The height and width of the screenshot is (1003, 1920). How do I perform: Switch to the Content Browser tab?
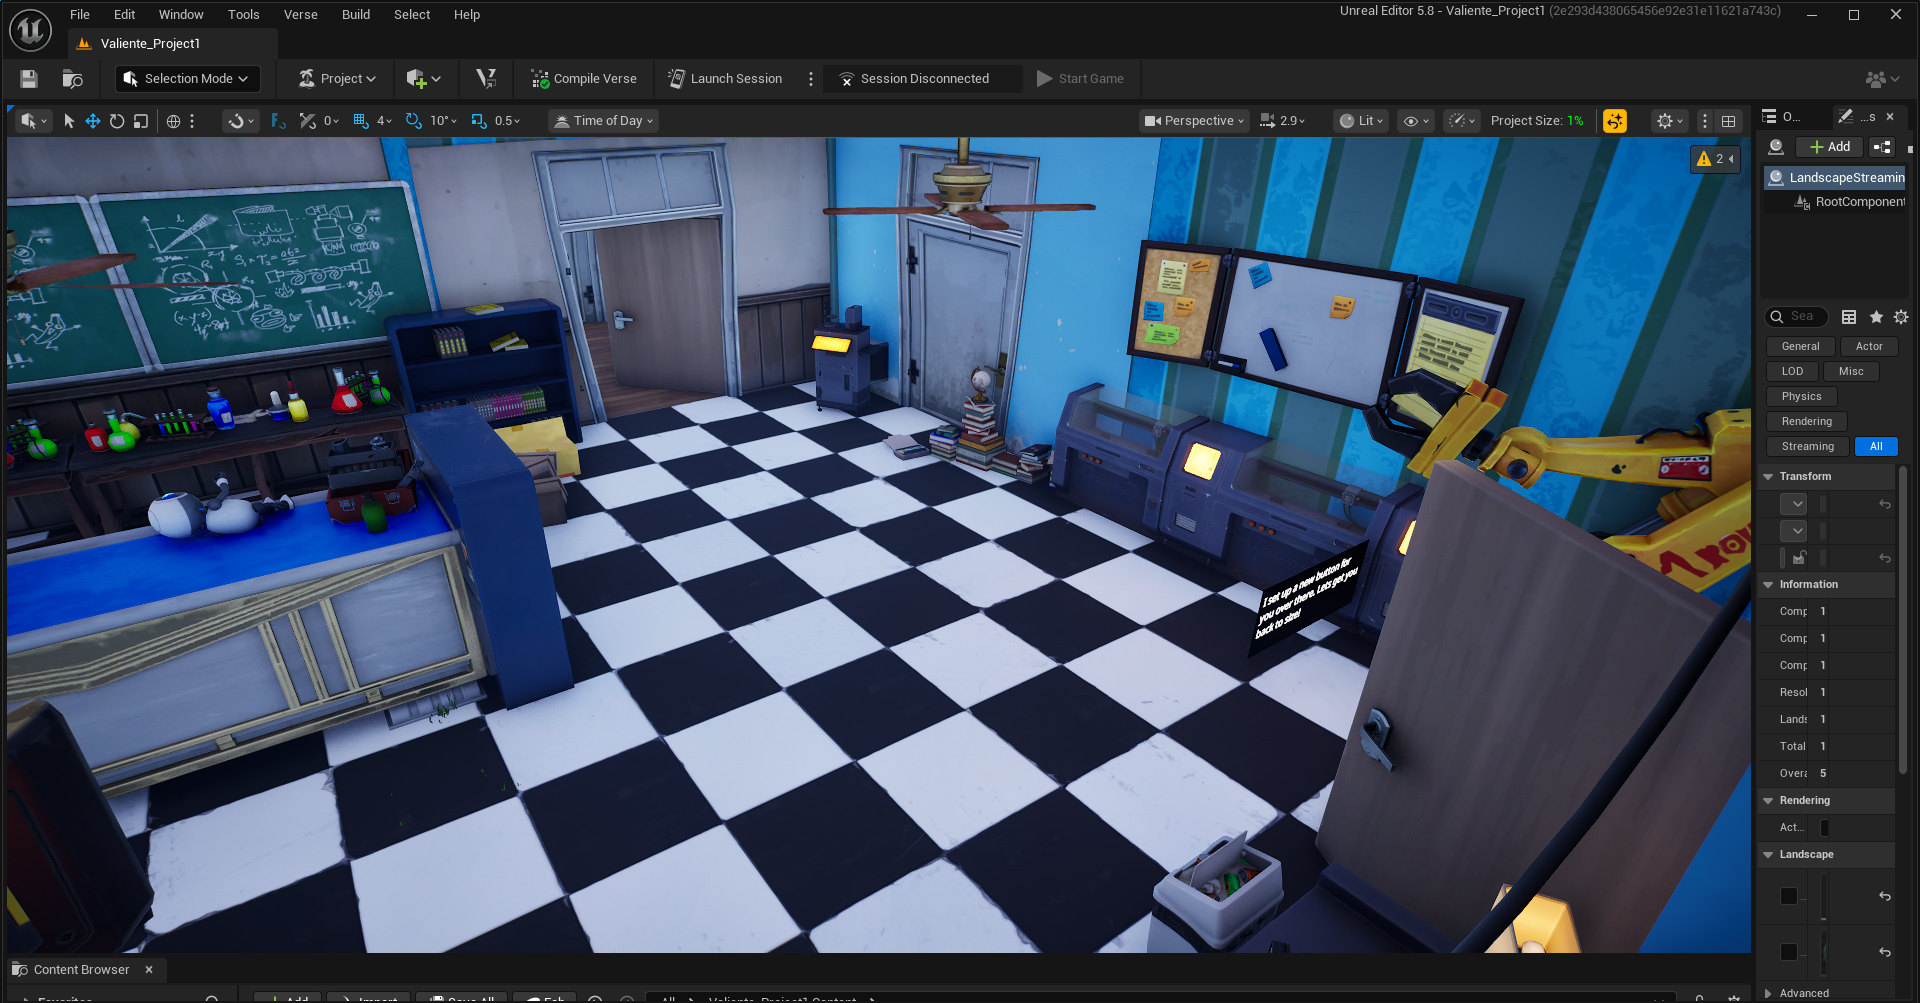pyautogui.click(x=81, y=970)
